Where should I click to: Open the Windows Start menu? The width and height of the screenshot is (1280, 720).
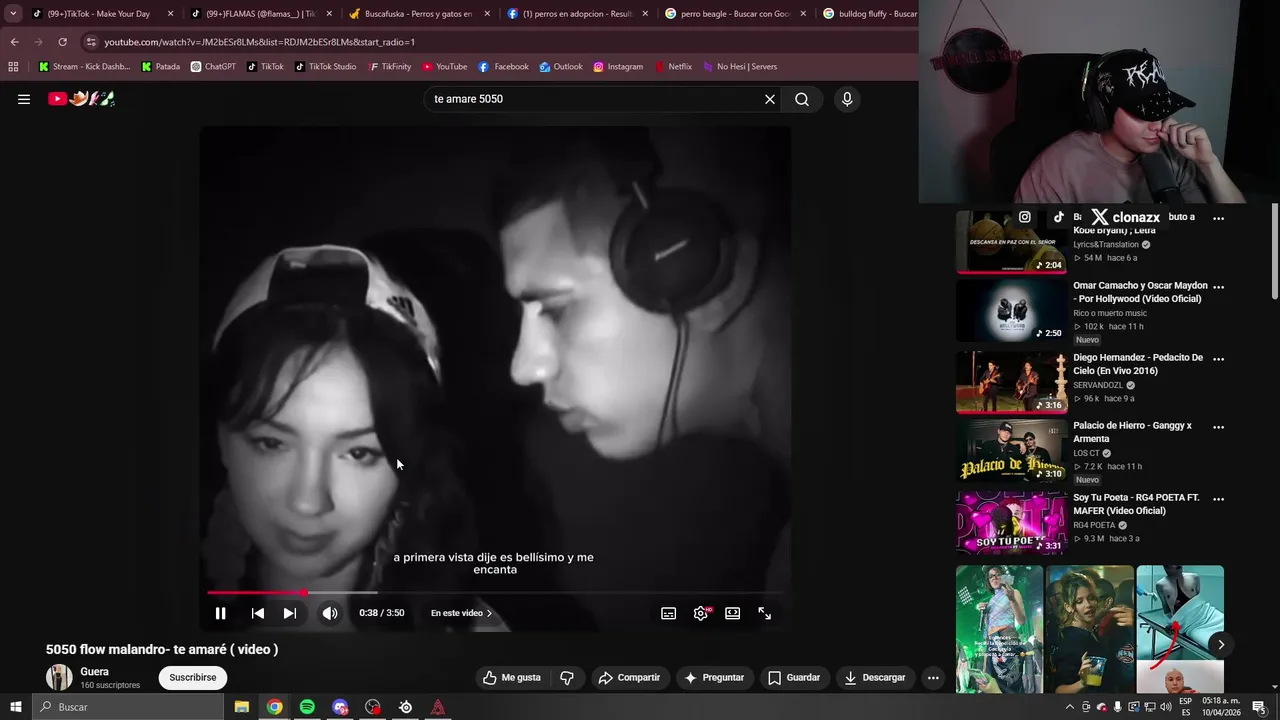(x=15, y=707)
